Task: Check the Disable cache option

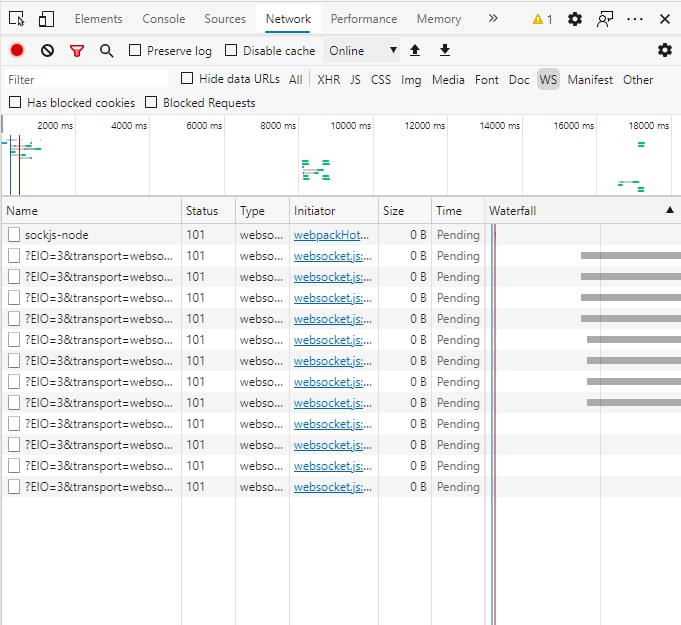Action: point(231,51)
